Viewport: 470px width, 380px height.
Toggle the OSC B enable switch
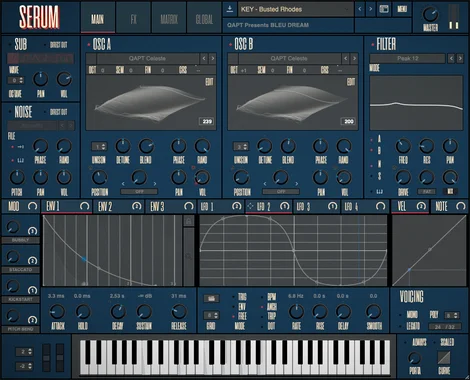(x=230, y=44)
